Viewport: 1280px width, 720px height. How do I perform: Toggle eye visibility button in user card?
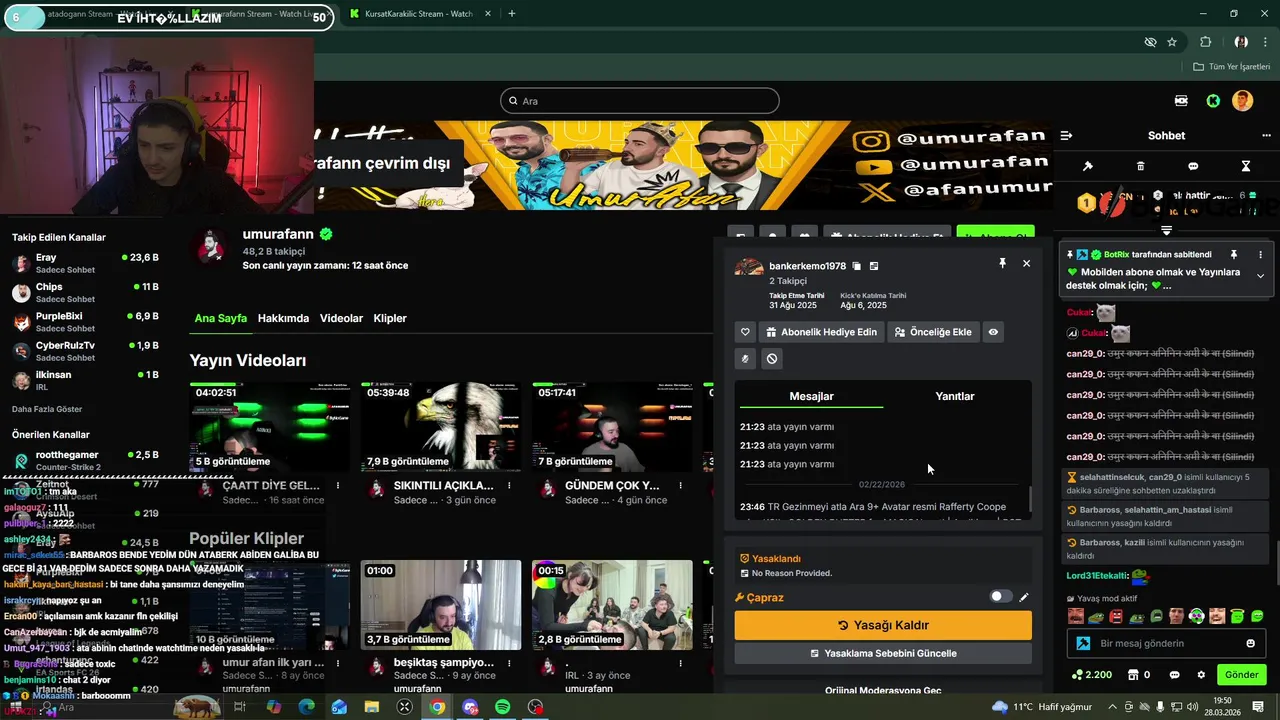[x=993, y=332]
